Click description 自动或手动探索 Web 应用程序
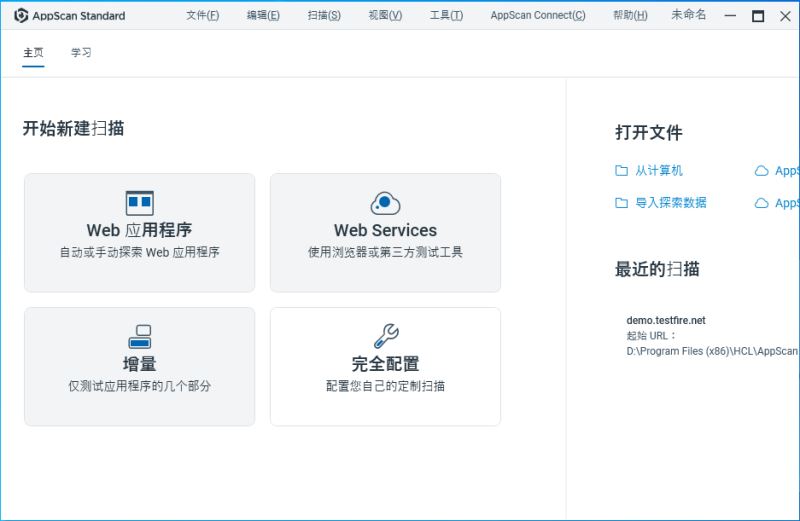This screenshot has width=800, height=521. pos(139,252)
